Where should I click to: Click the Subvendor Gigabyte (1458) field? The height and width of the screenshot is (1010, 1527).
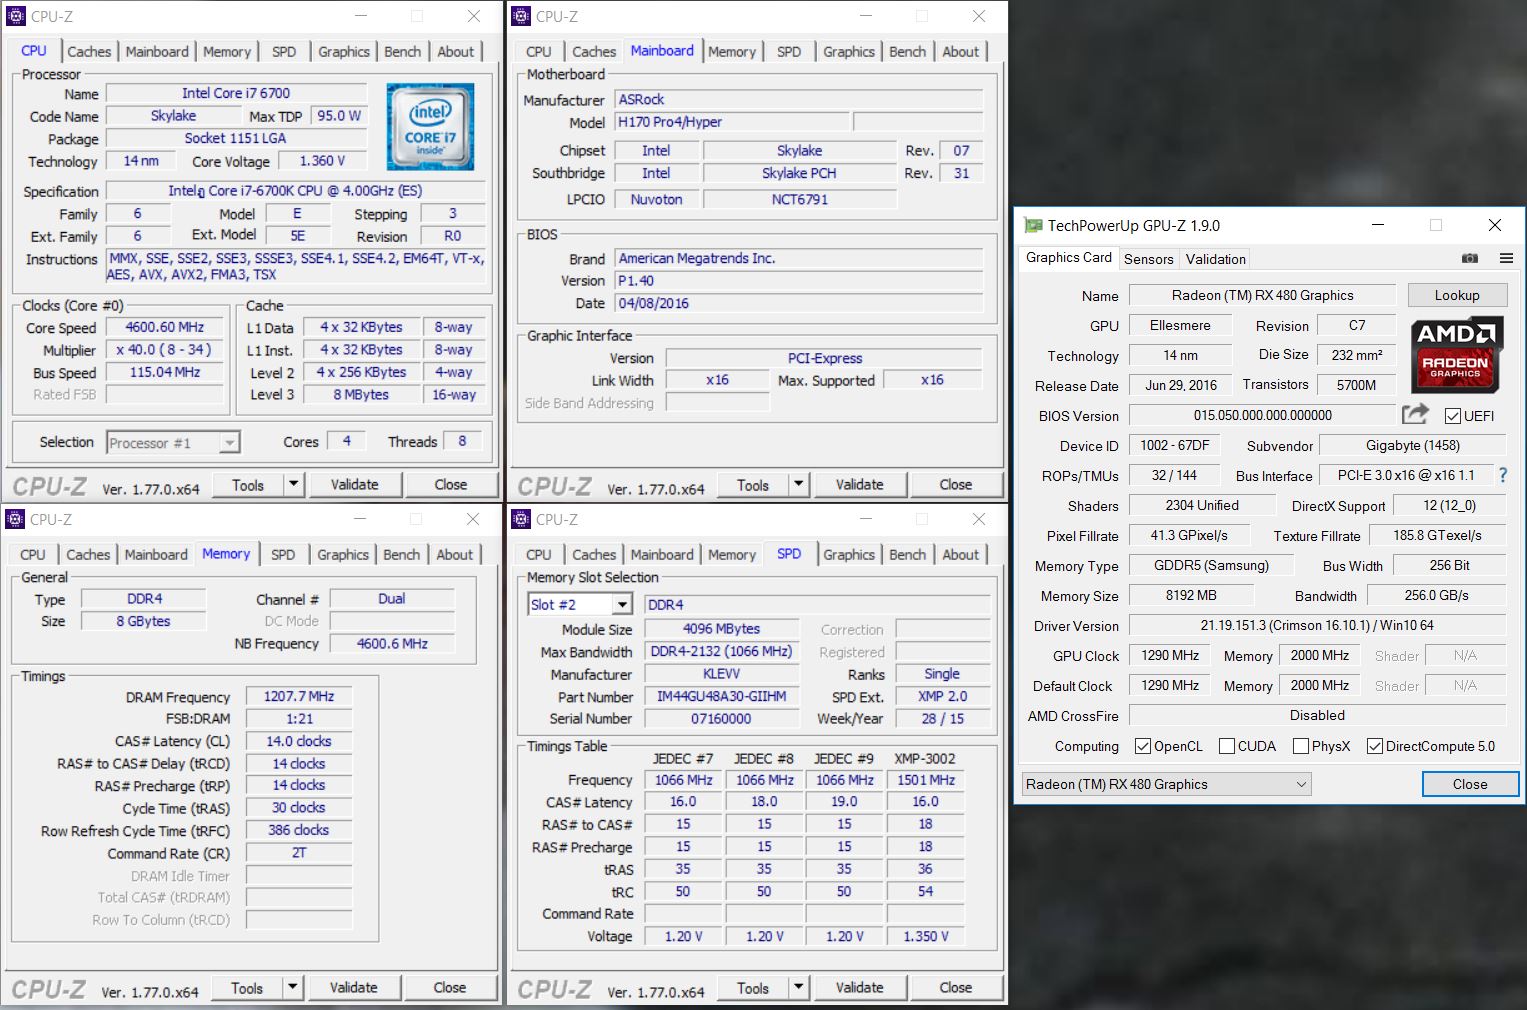[x=1412, y=445]
